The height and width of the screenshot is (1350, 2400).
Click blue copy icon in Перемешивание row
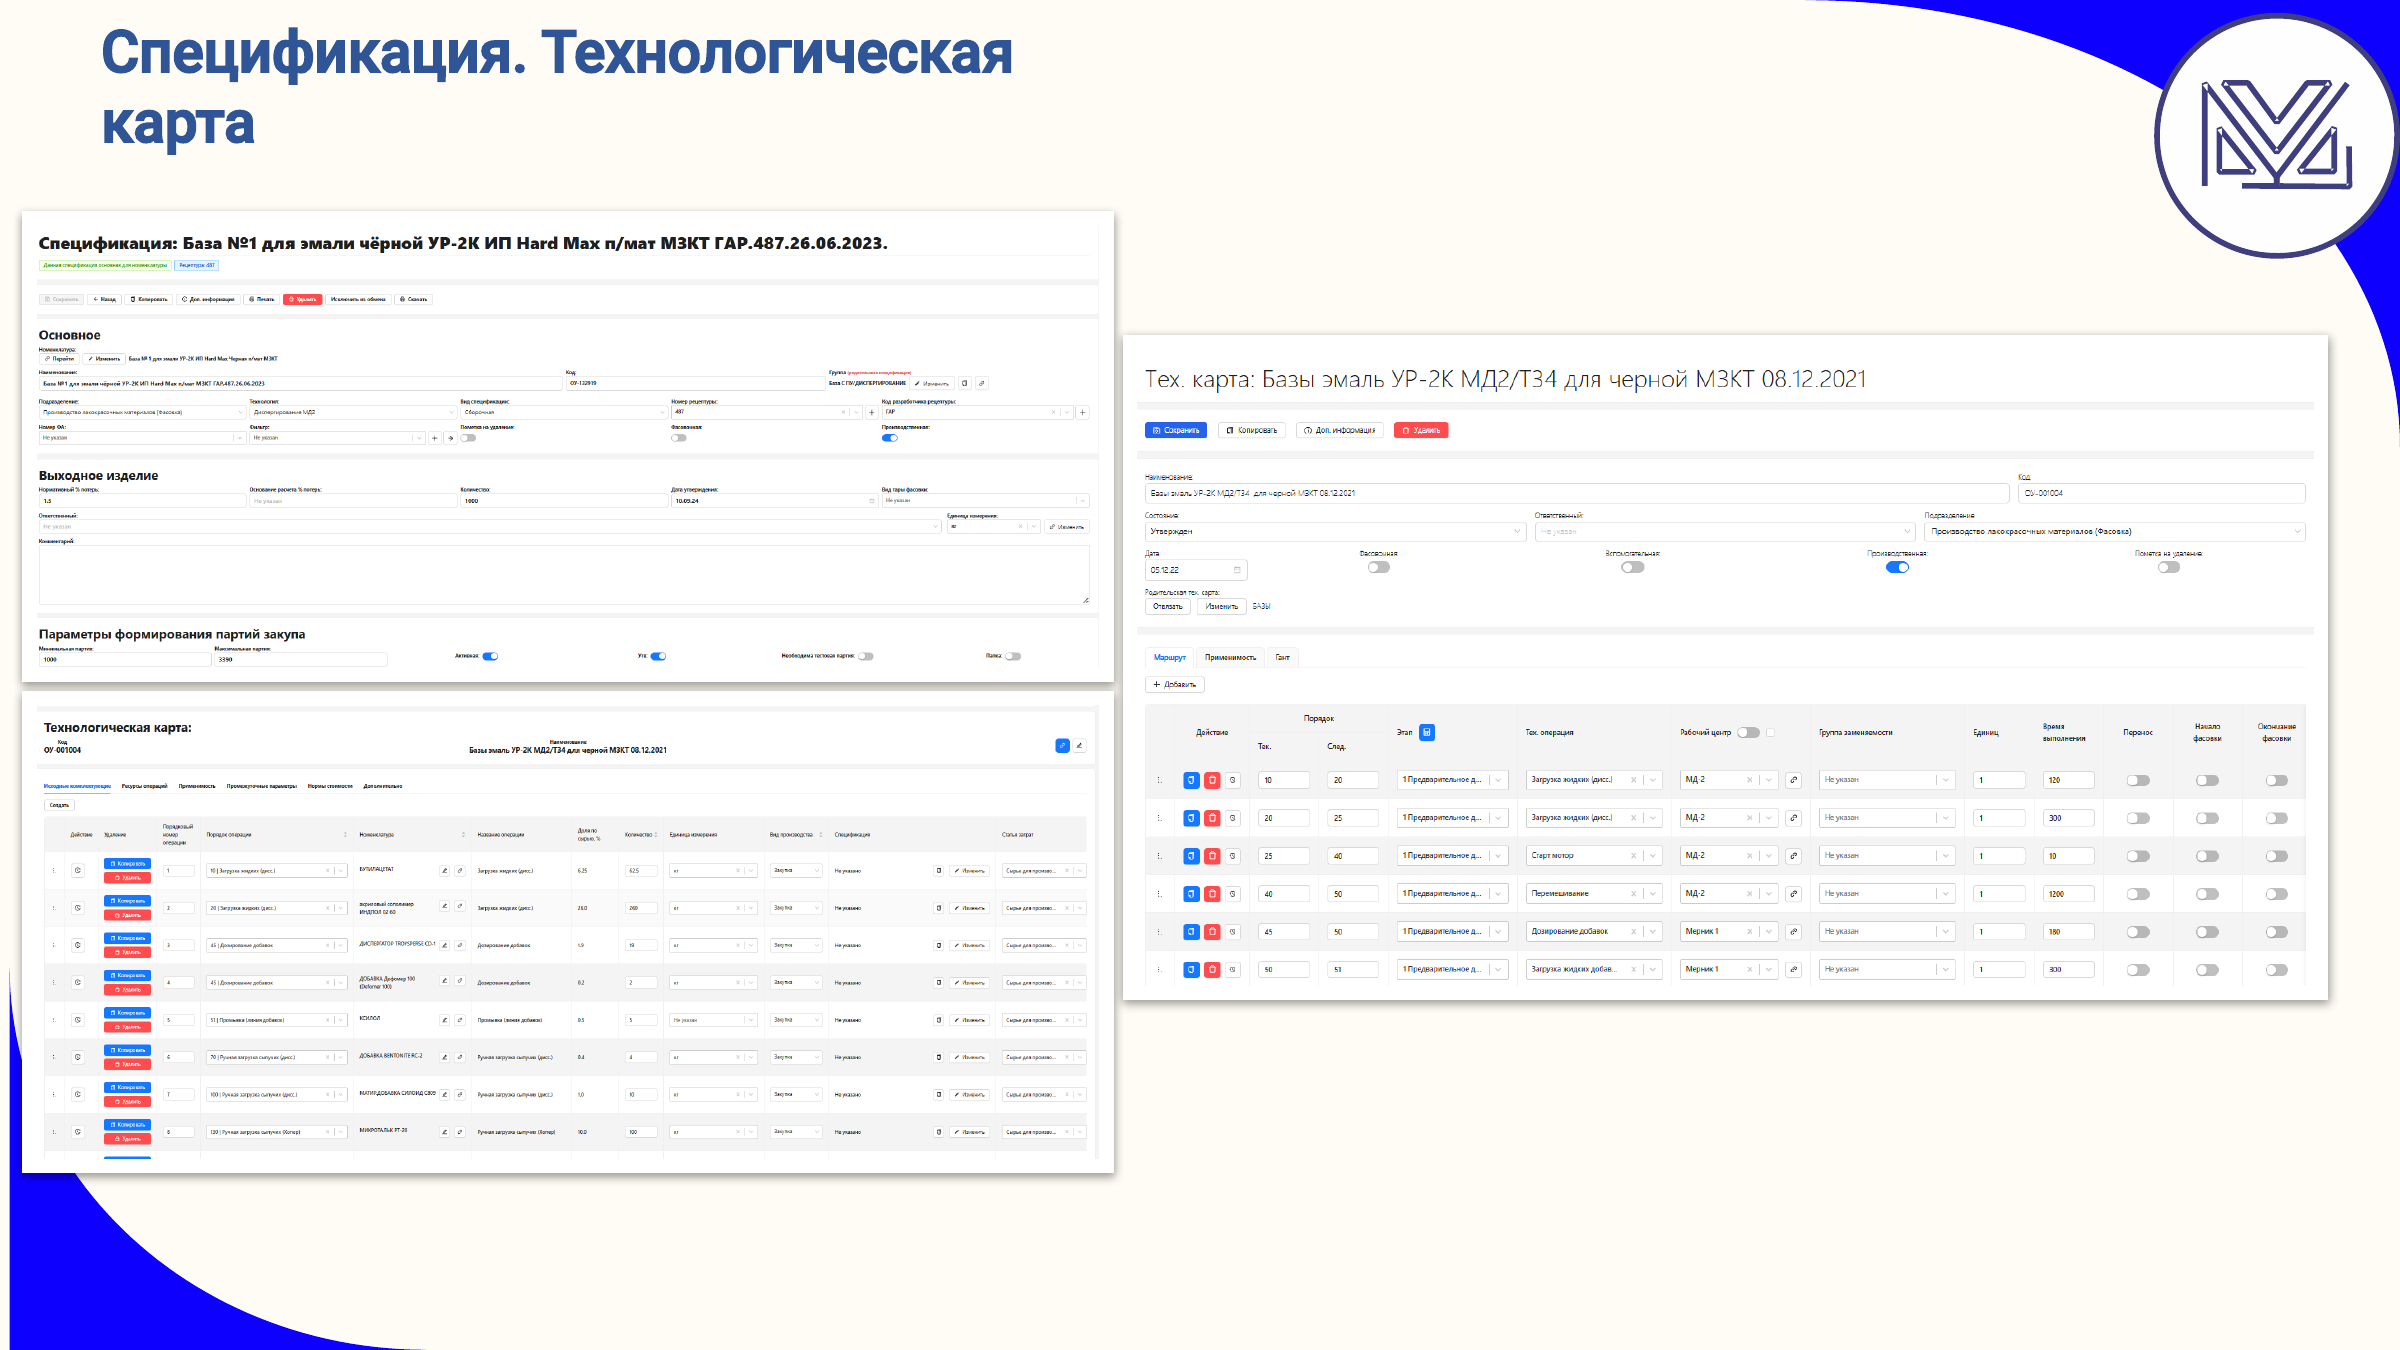pyautogui.click(x=1191, y=894)
